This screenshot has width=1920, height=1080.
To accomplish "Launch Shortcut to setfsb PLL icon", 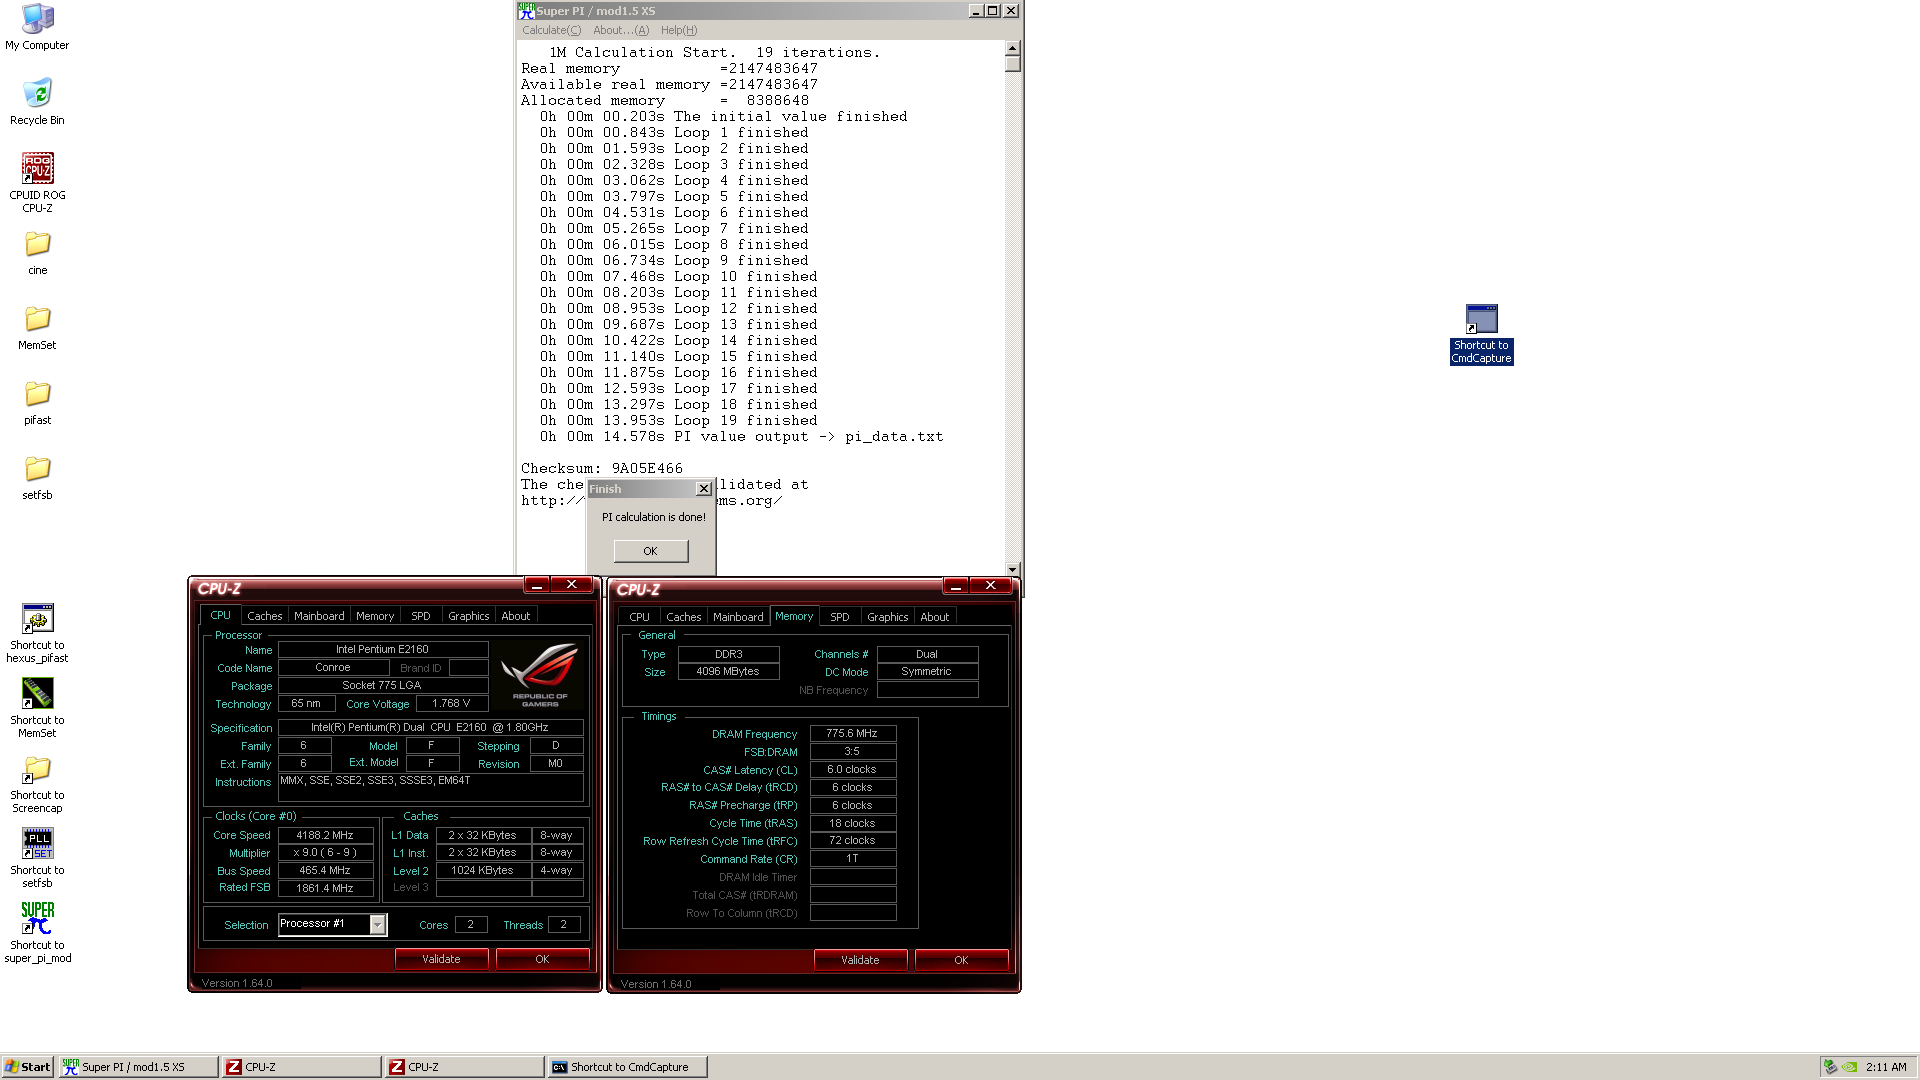I will [37, 858].
